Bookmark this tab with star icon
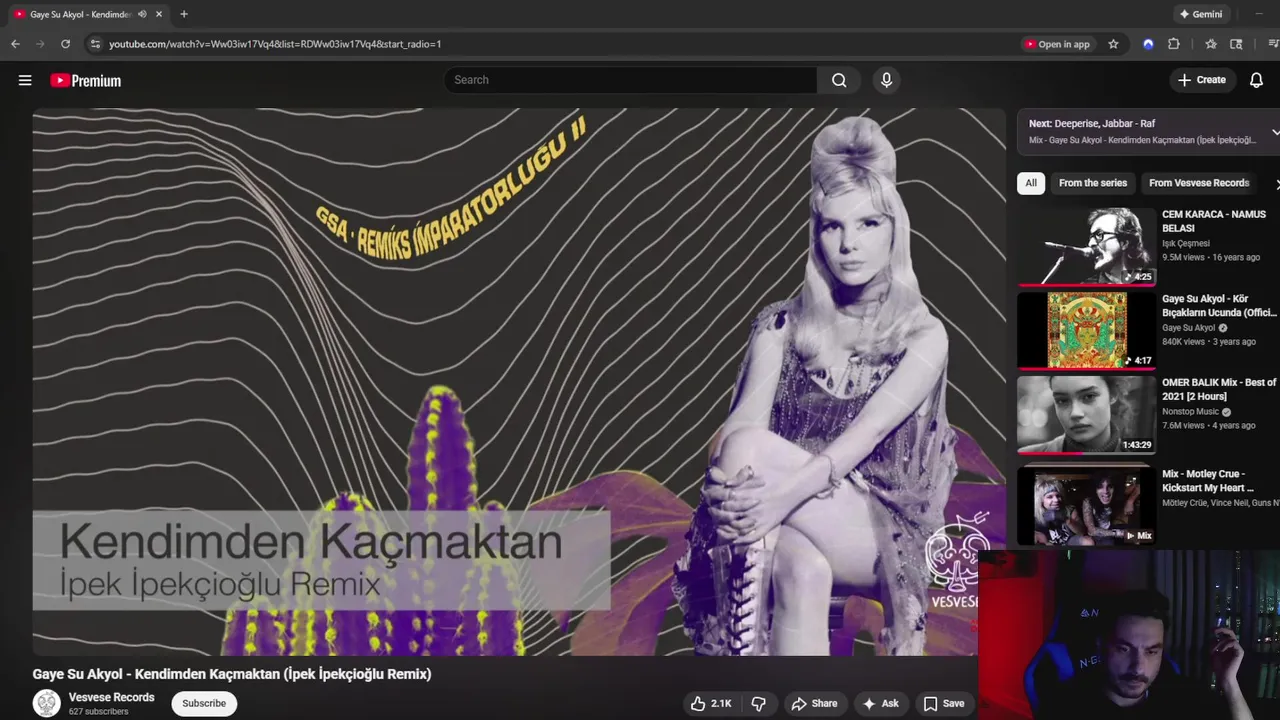 coord(1113,44)
